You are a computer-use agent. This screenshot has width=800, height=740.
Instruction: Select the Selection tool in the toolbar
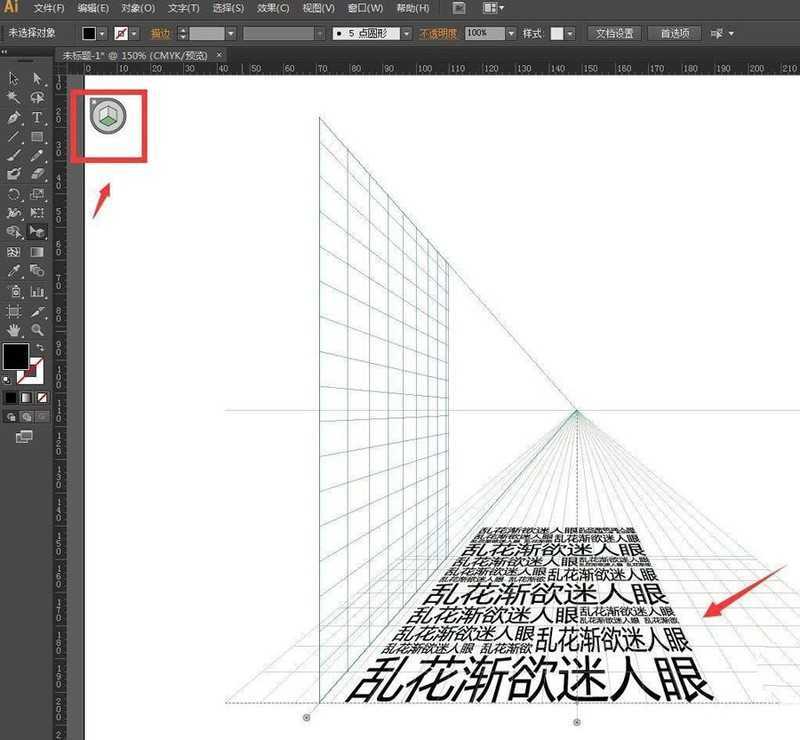[13, 77]
